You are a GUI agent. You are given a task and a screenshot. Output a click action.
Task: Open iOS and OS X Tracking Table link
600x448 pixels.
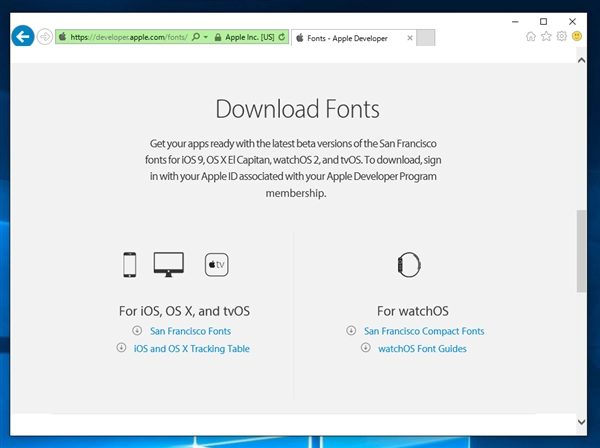tap(192, 349)
